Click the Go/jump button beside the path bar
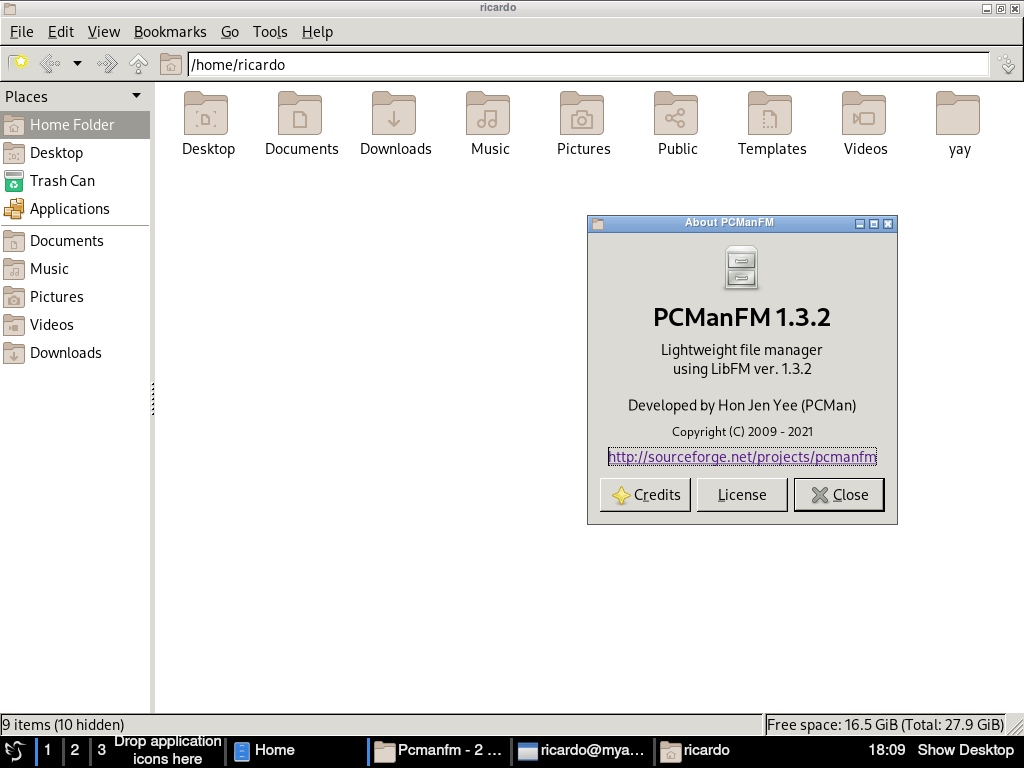 point(1006,64)
